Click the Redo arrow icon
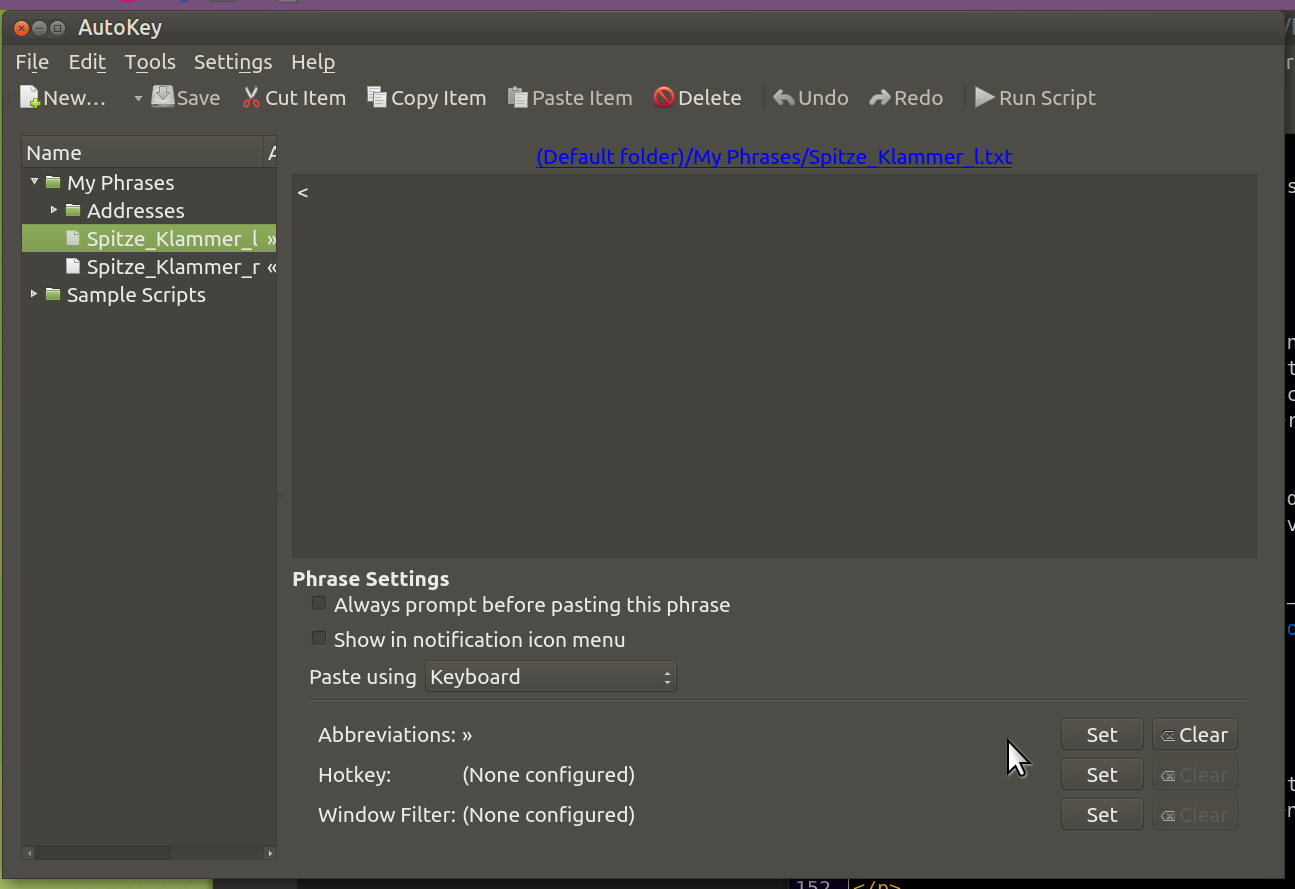This screenshot has width=1295, height=889. click(880, 98)
